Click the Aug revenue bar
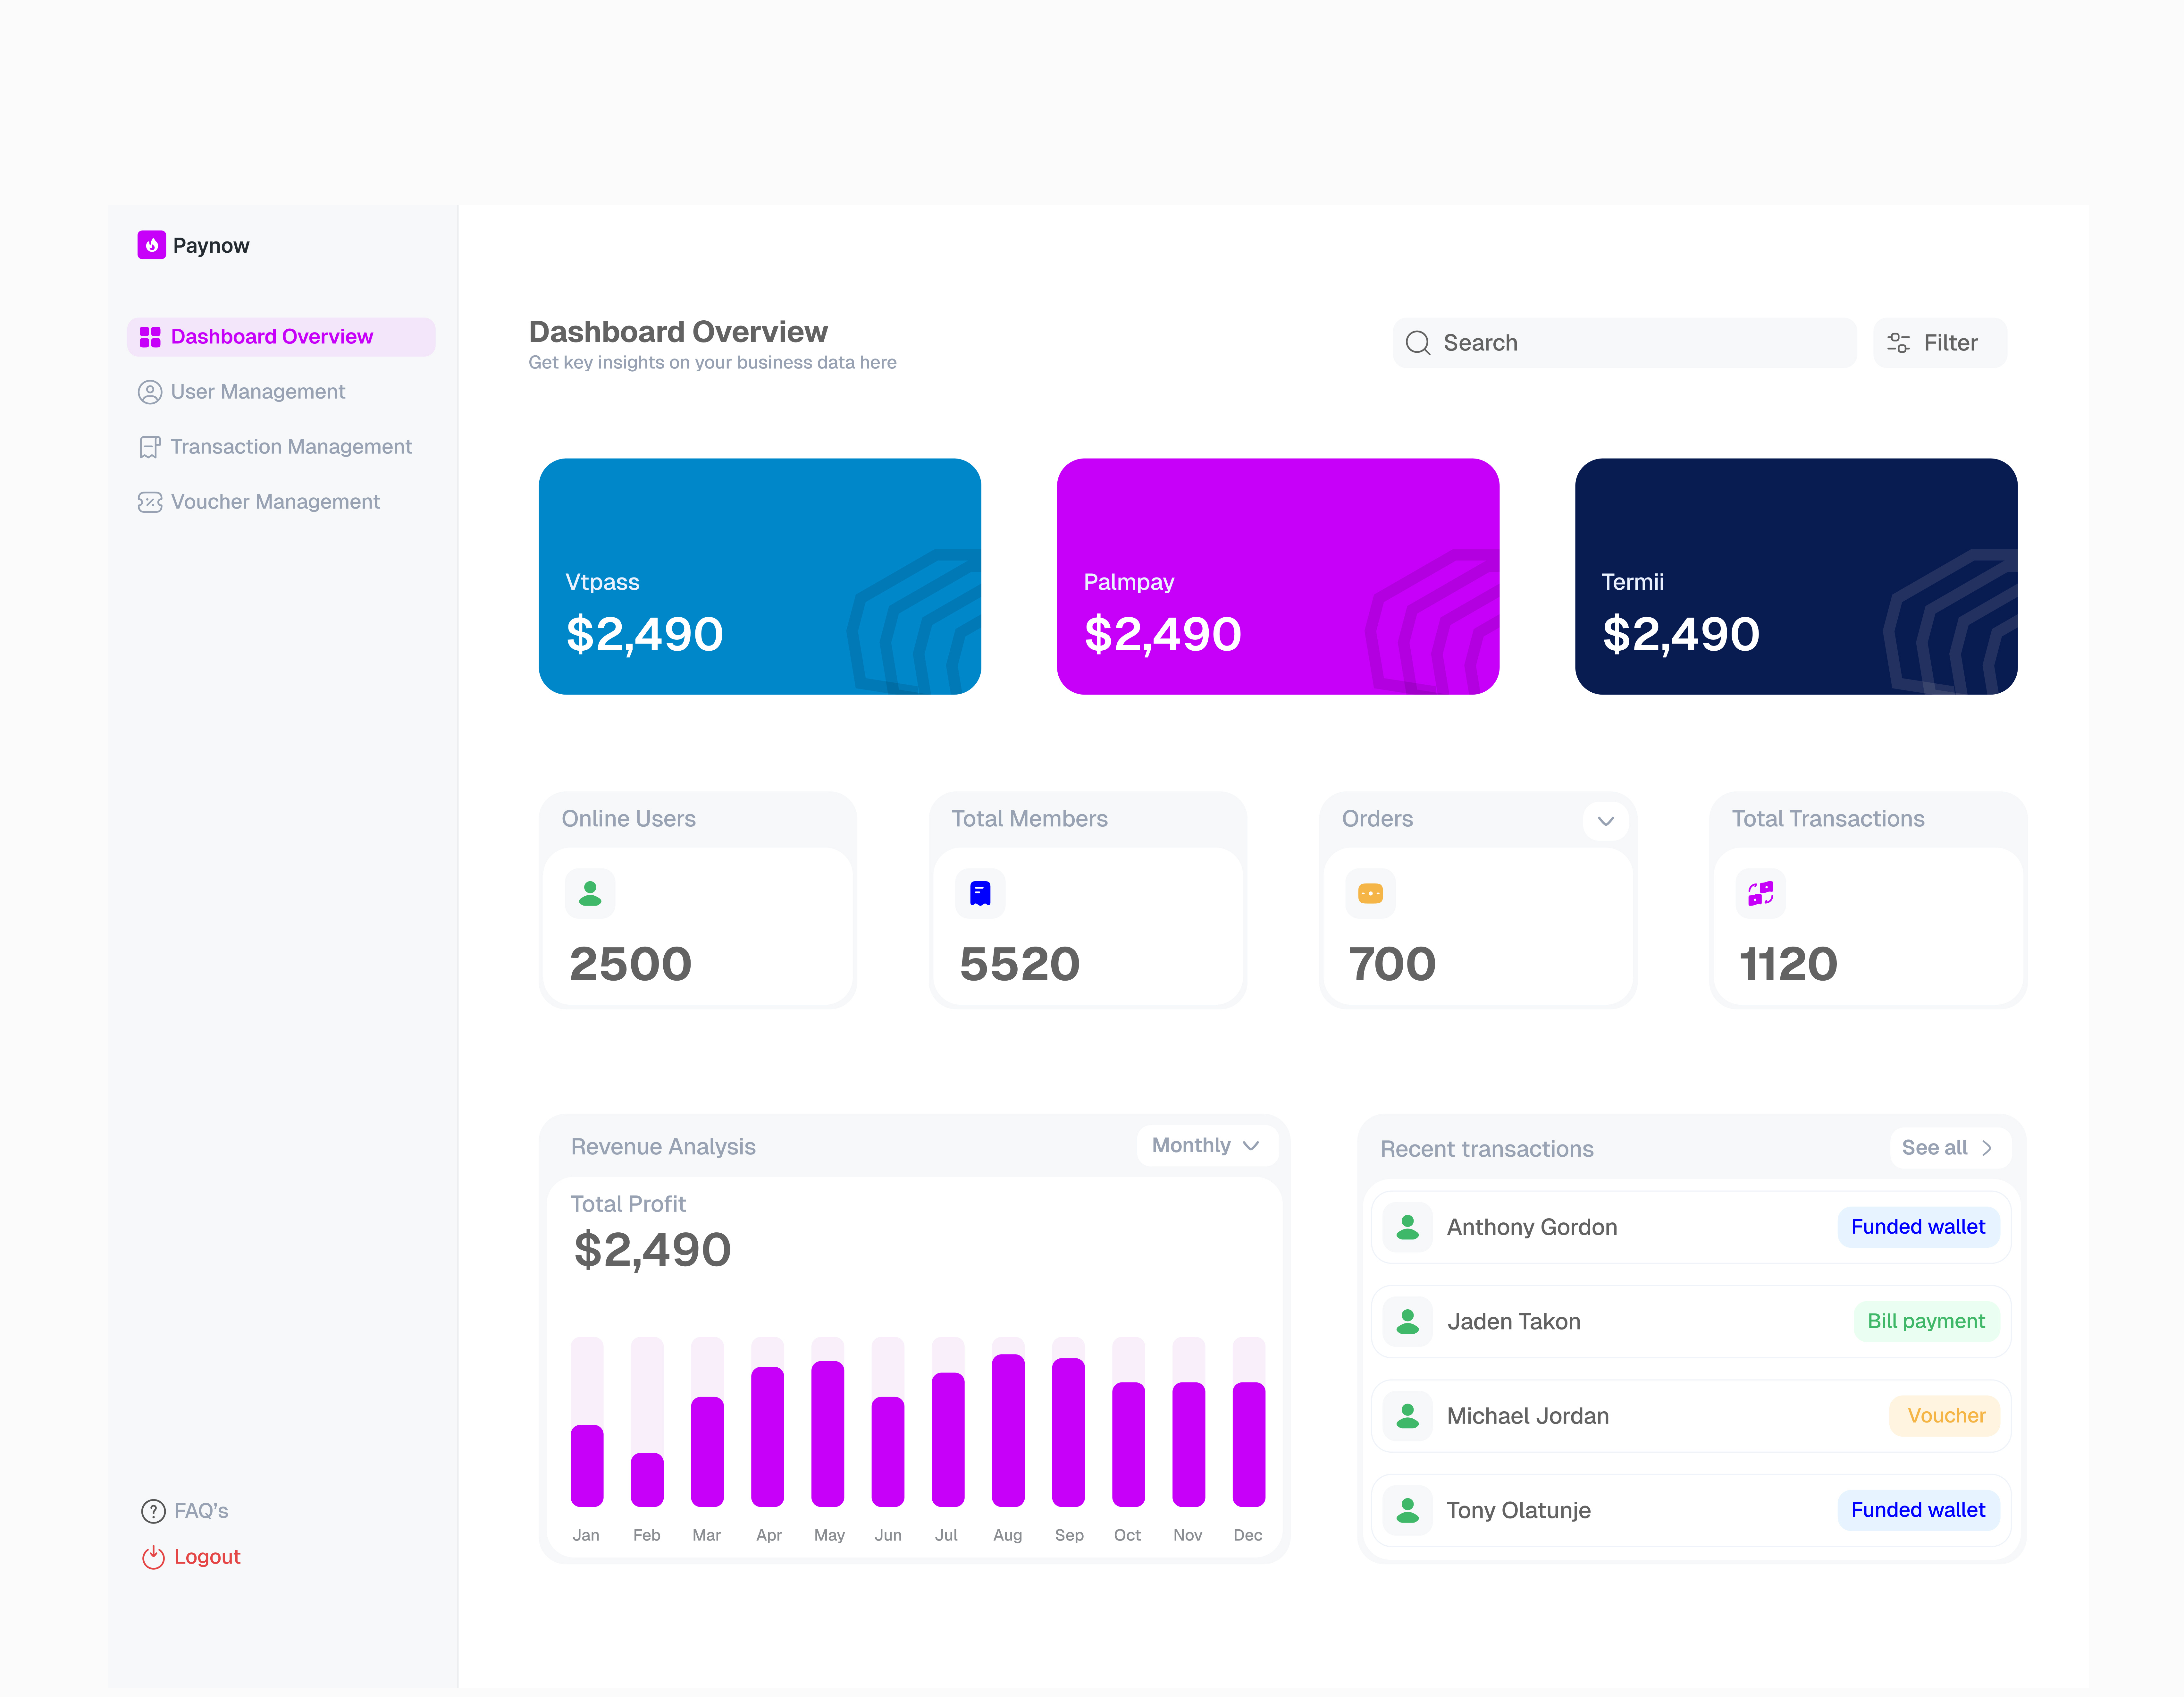Image resolution: width=2184 pixels, height=1697 pixels. (x=1008, y=1430)
